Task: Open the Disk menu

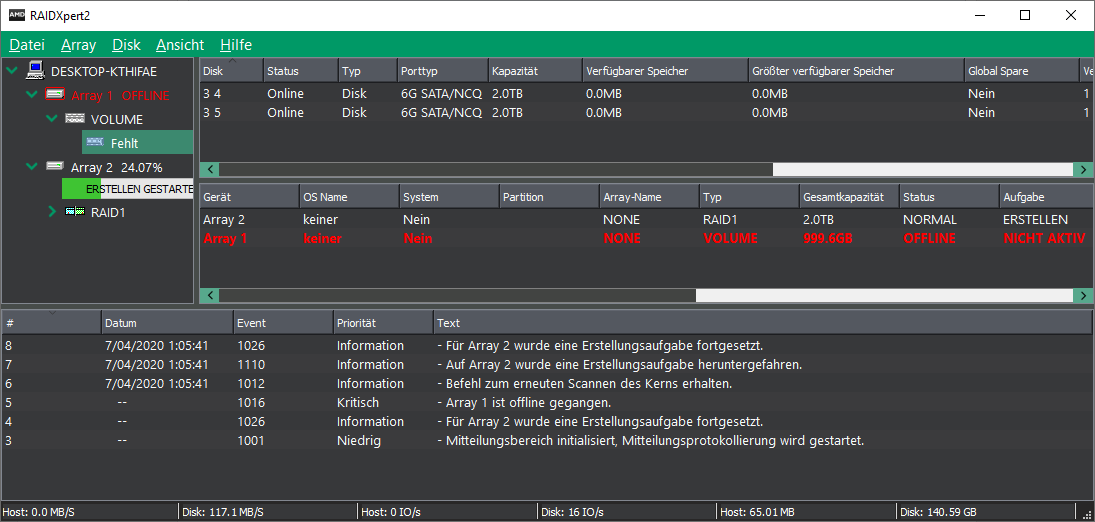Action: pos(126,45)
